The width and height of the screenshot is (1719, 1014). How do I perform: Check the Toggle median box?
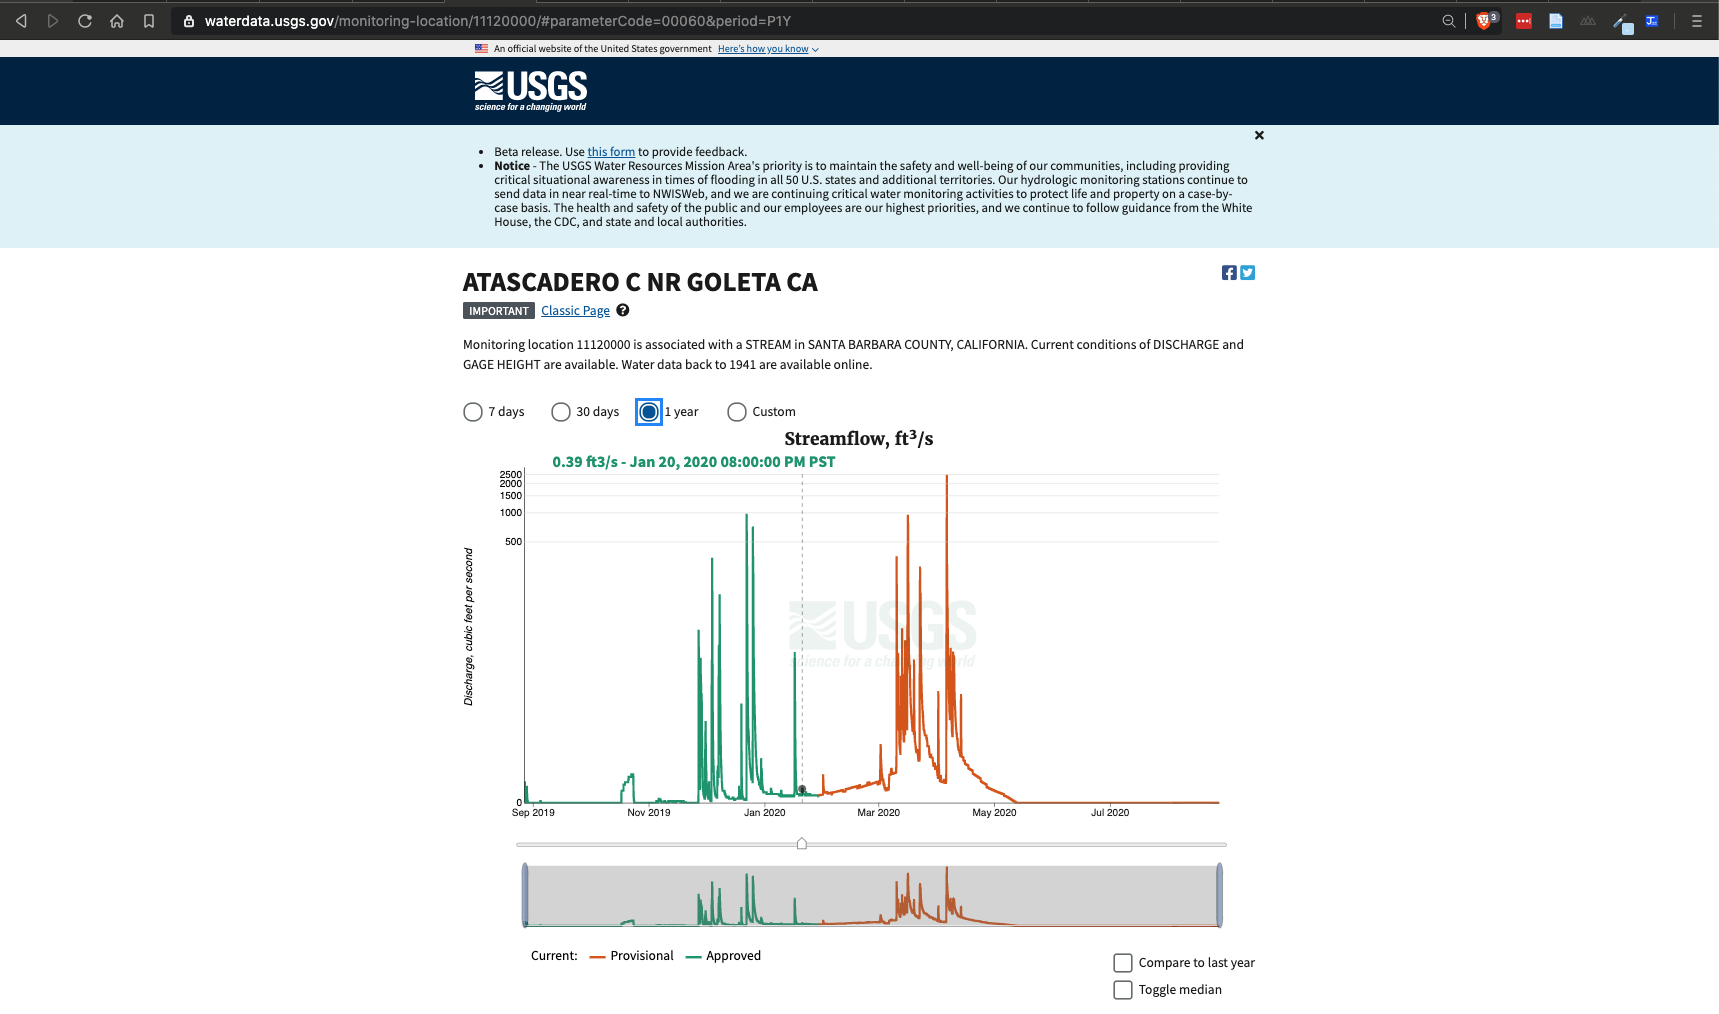click(x=1123, y=990)
